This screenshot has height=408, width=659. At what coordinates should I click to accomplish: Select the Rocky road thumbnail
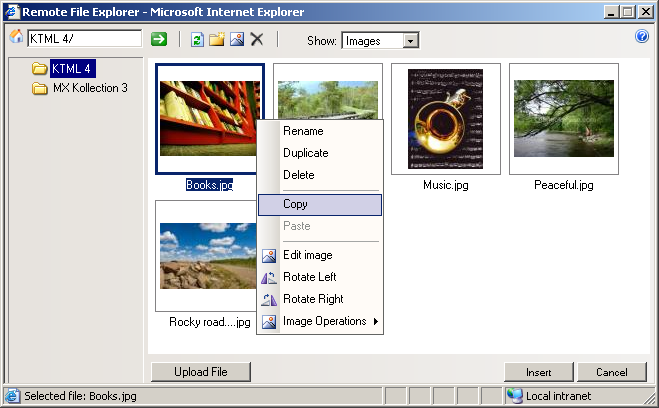coord(206,256)
